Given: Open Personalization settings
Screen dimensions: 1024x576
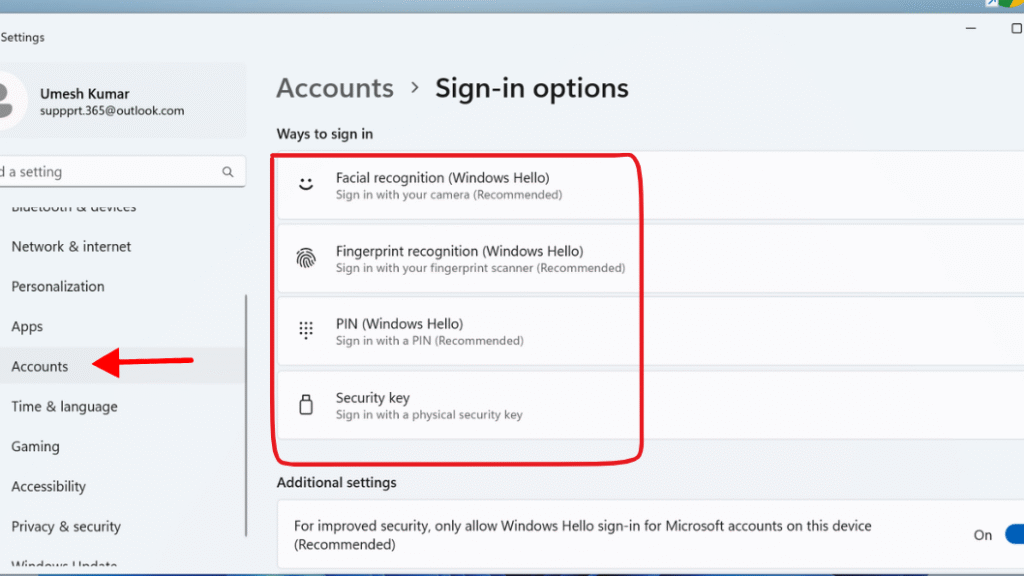Looking at the screenshot, I should point(57,286).
